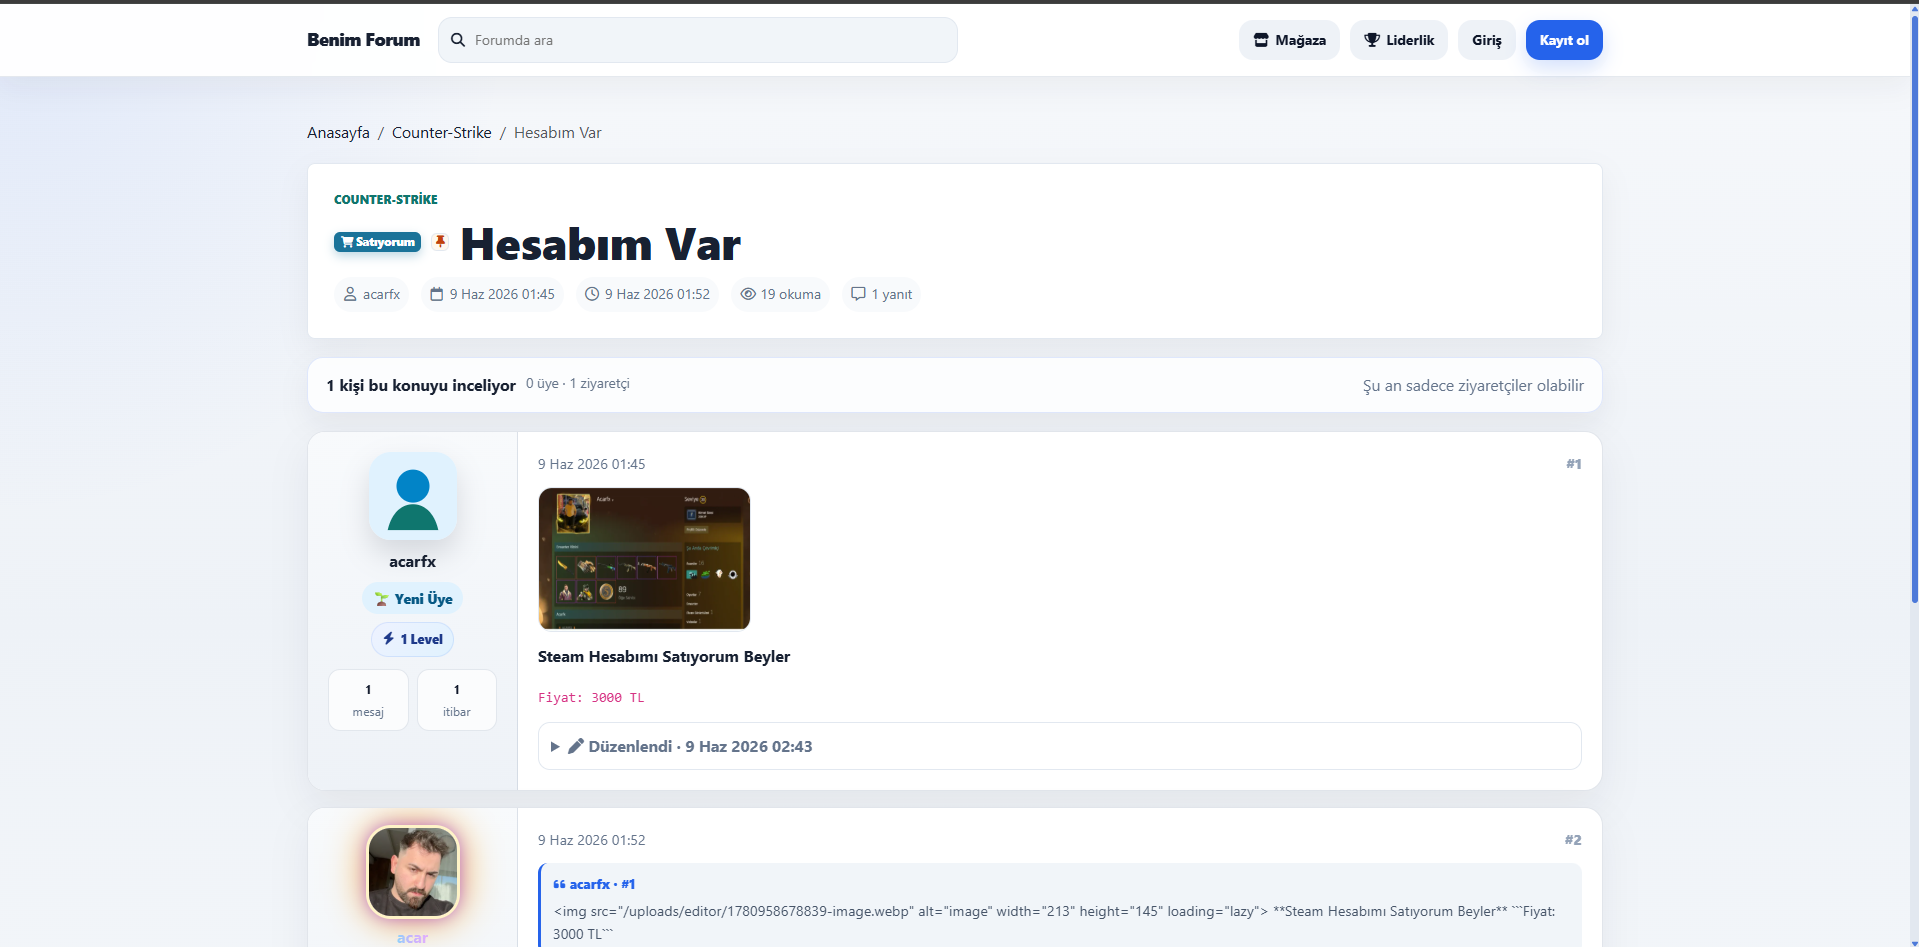Click the 19 okuma views chip
This screenshot has width=1919, height=947.
click(x=780, y=294)
